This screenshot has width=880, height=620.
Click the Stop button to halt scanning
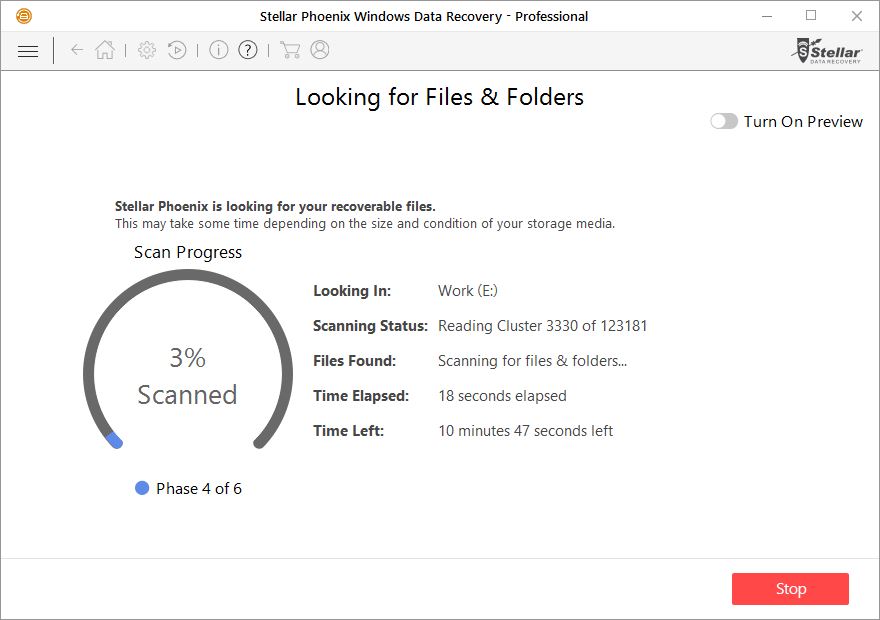click(790, 589)
